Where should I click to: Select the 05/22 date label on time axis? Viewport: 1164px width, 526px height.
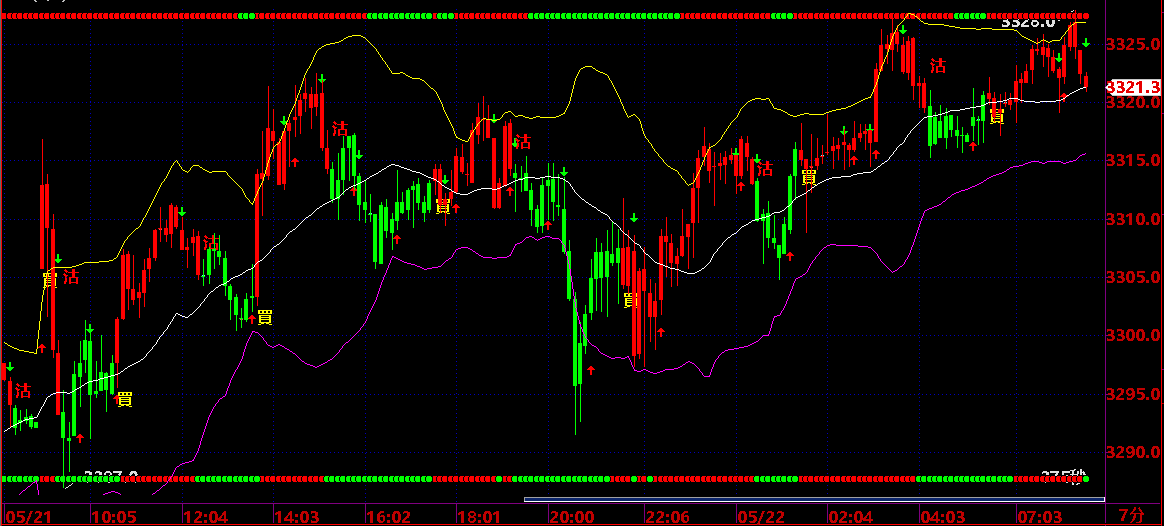coord(758,516)
